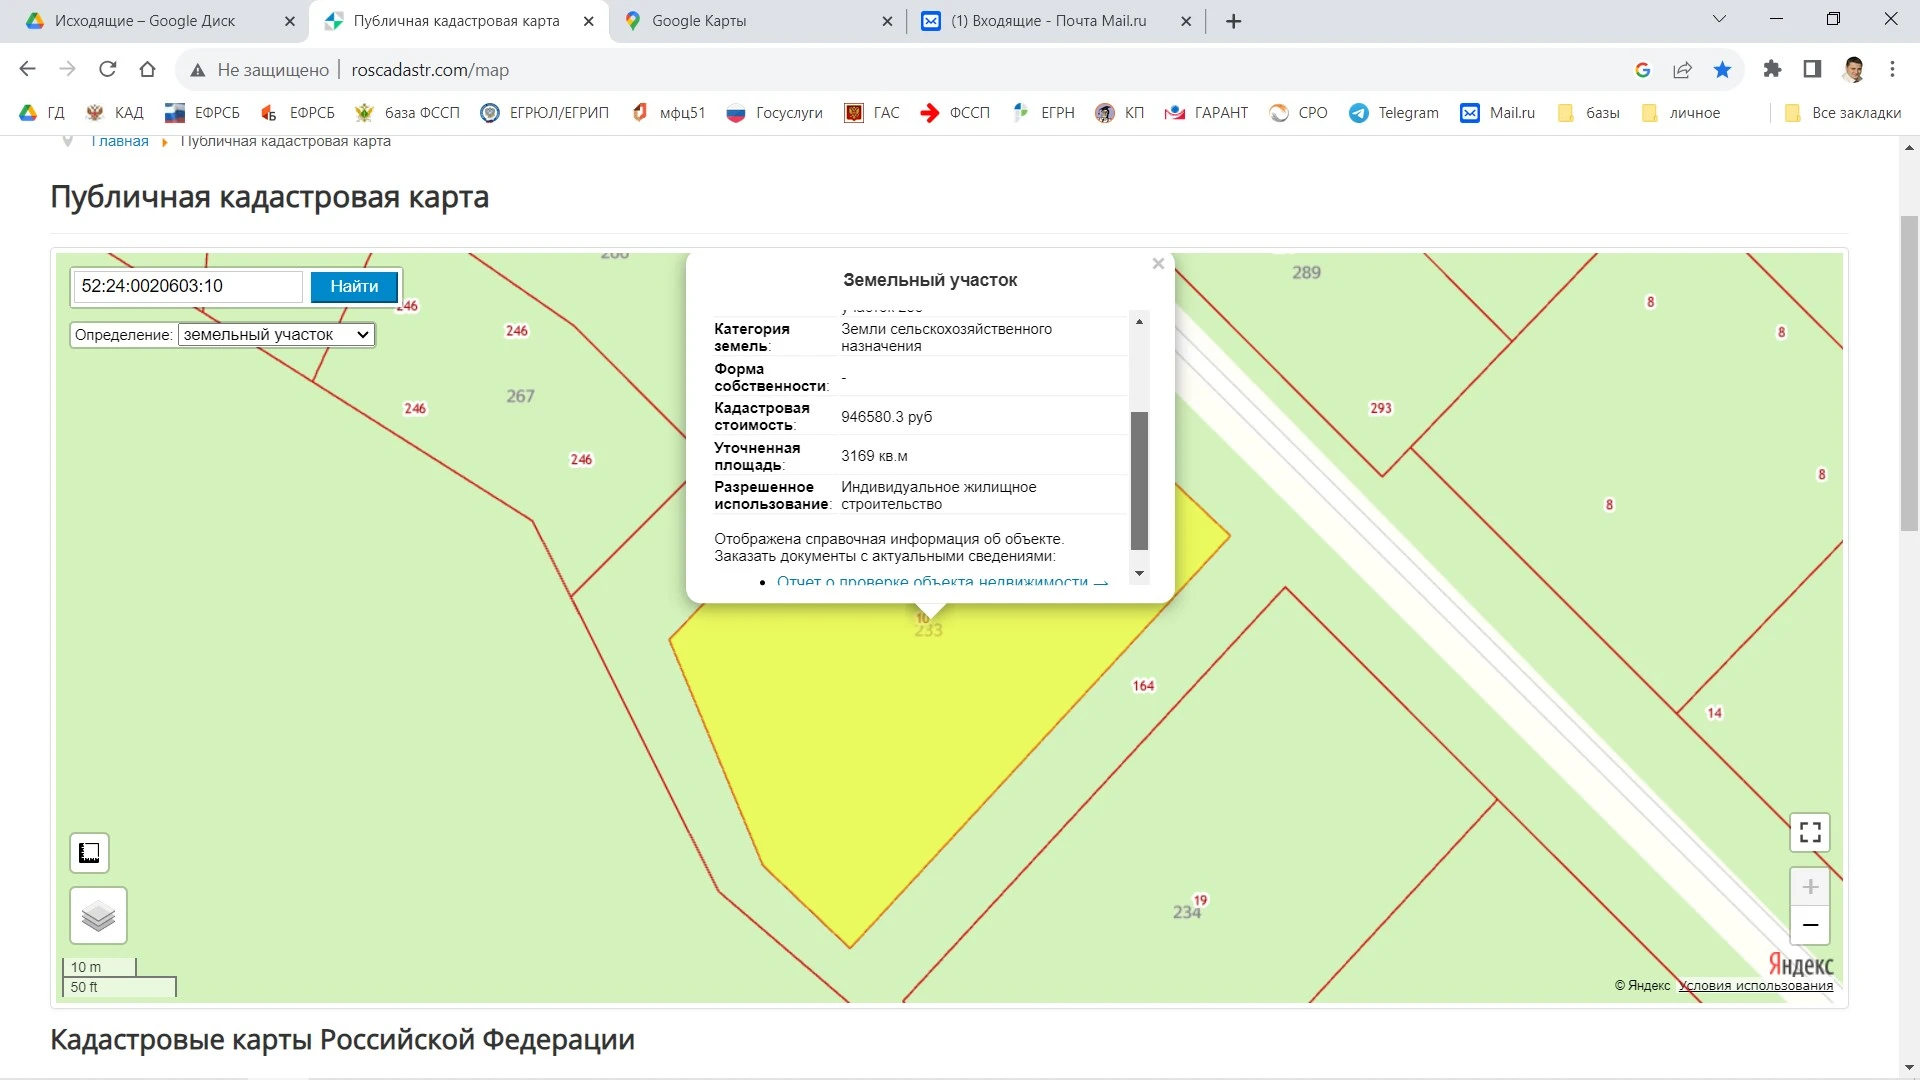Go forward in browser history
Viewport: 1920px width, 1080px height.
(x=67, y=69)
